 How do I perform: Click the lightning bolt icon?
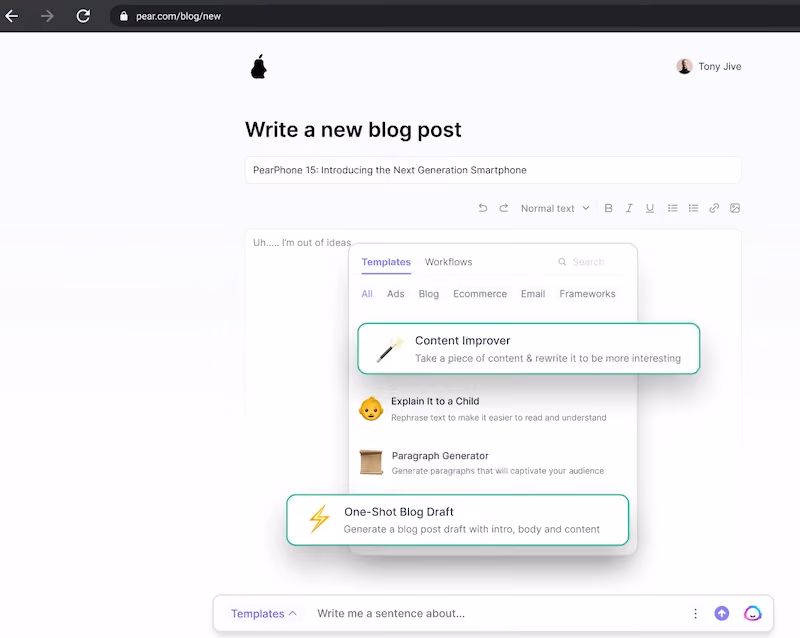click(319, 519)
